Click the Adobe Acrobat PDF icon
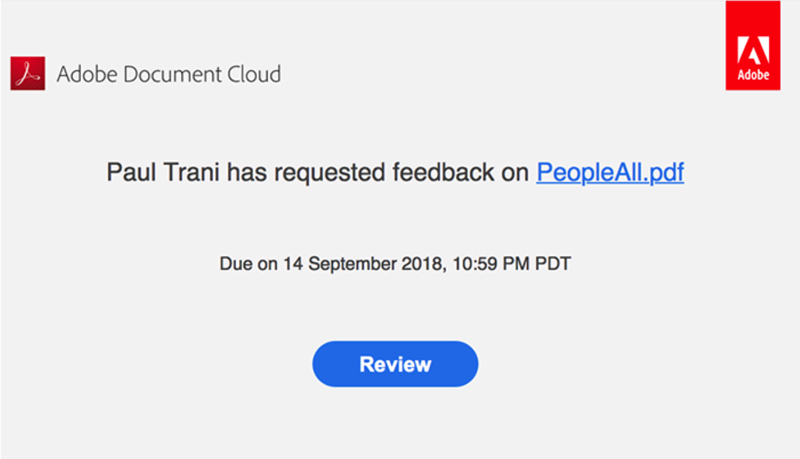 click(28, 74)
